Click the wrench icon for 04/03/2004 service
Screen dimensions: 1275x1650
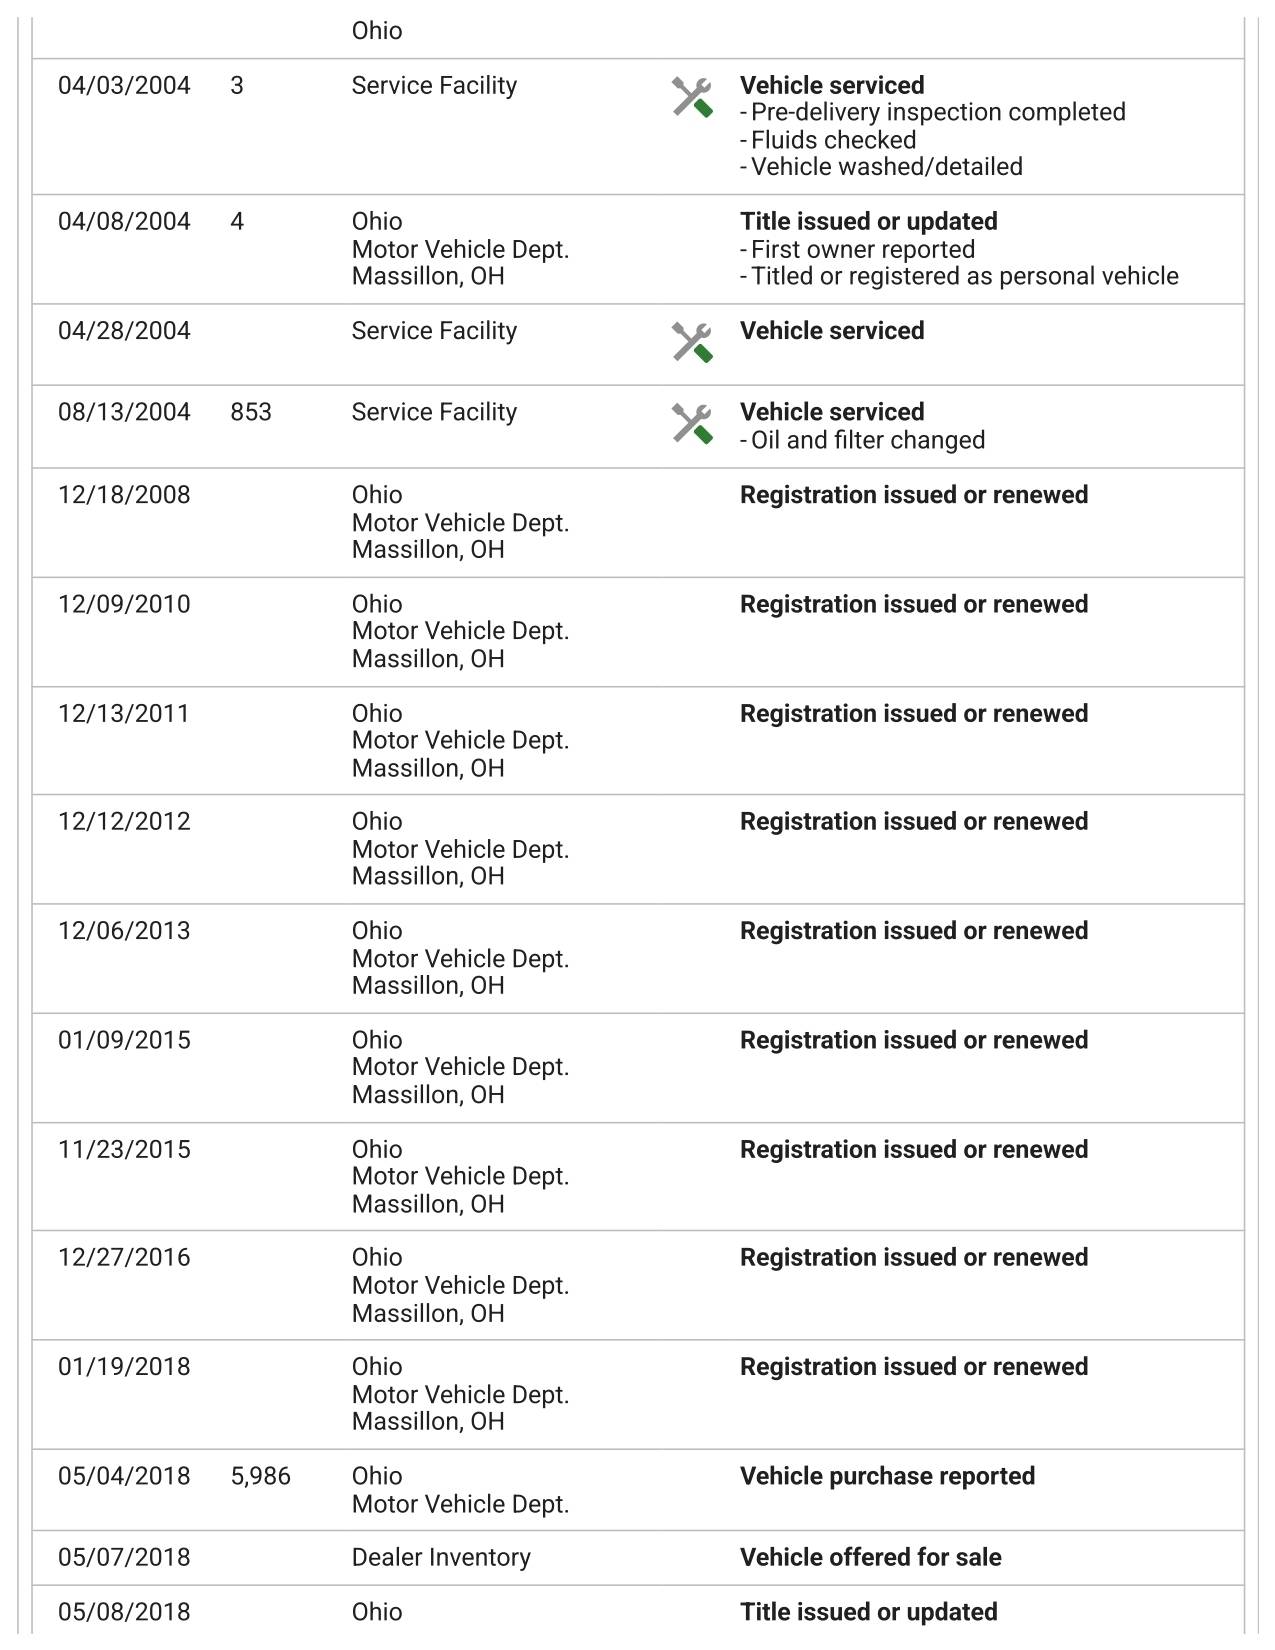[692, 97]
